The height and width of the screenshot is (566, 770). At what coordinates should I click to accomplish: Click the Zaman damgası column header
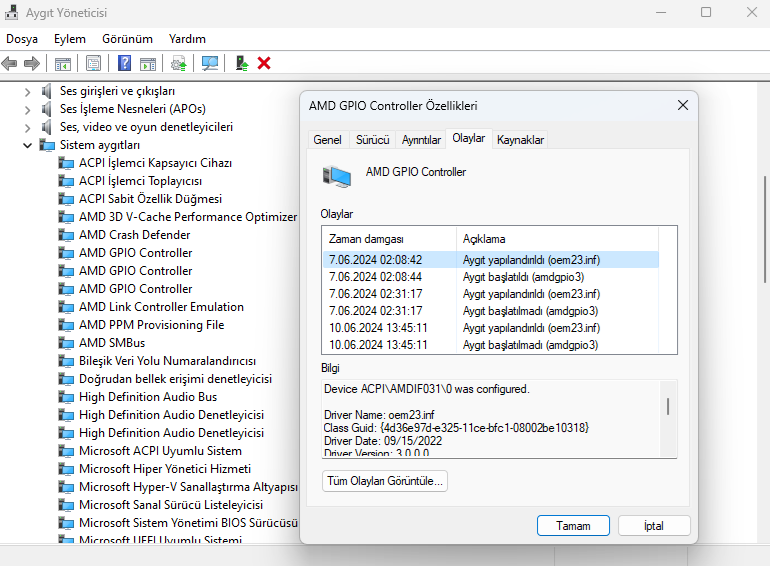(x=389, y=239)
